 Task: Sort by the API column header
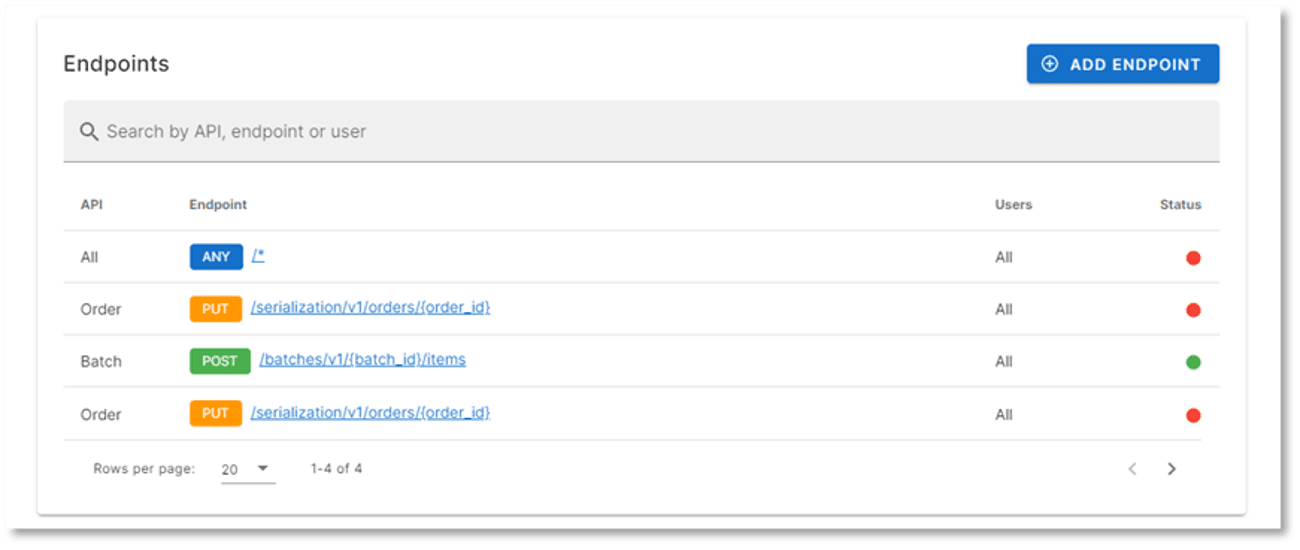coord(92,205)
